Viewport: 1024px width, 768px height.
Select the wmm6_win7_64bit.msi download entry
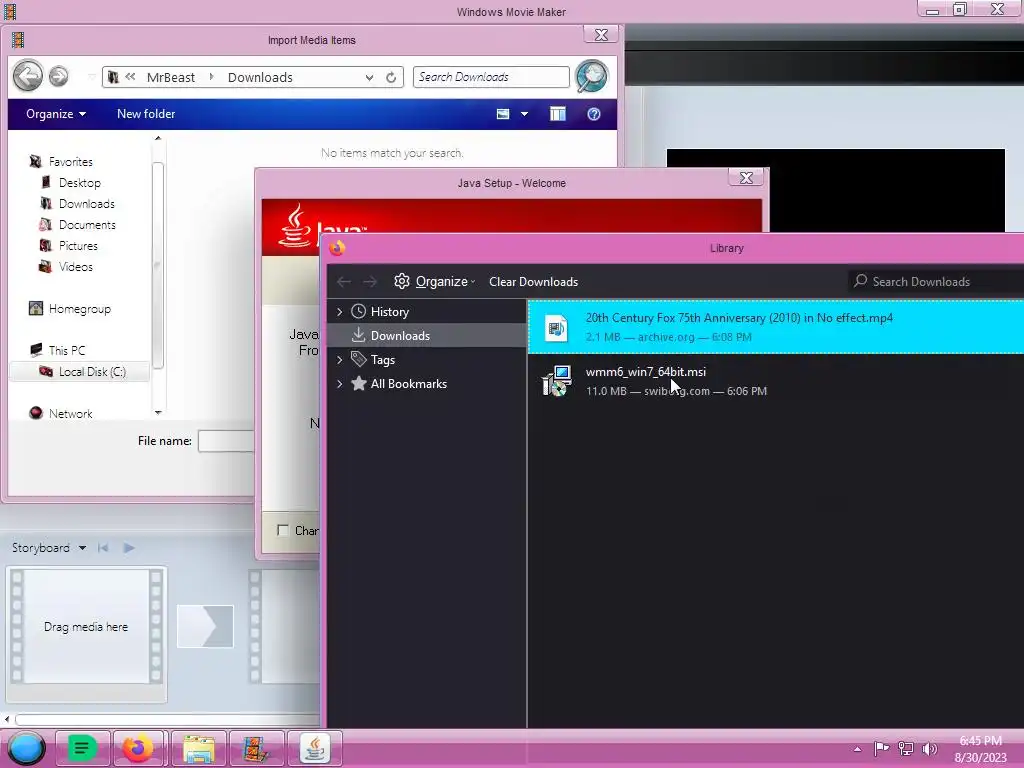coord(776,381)
